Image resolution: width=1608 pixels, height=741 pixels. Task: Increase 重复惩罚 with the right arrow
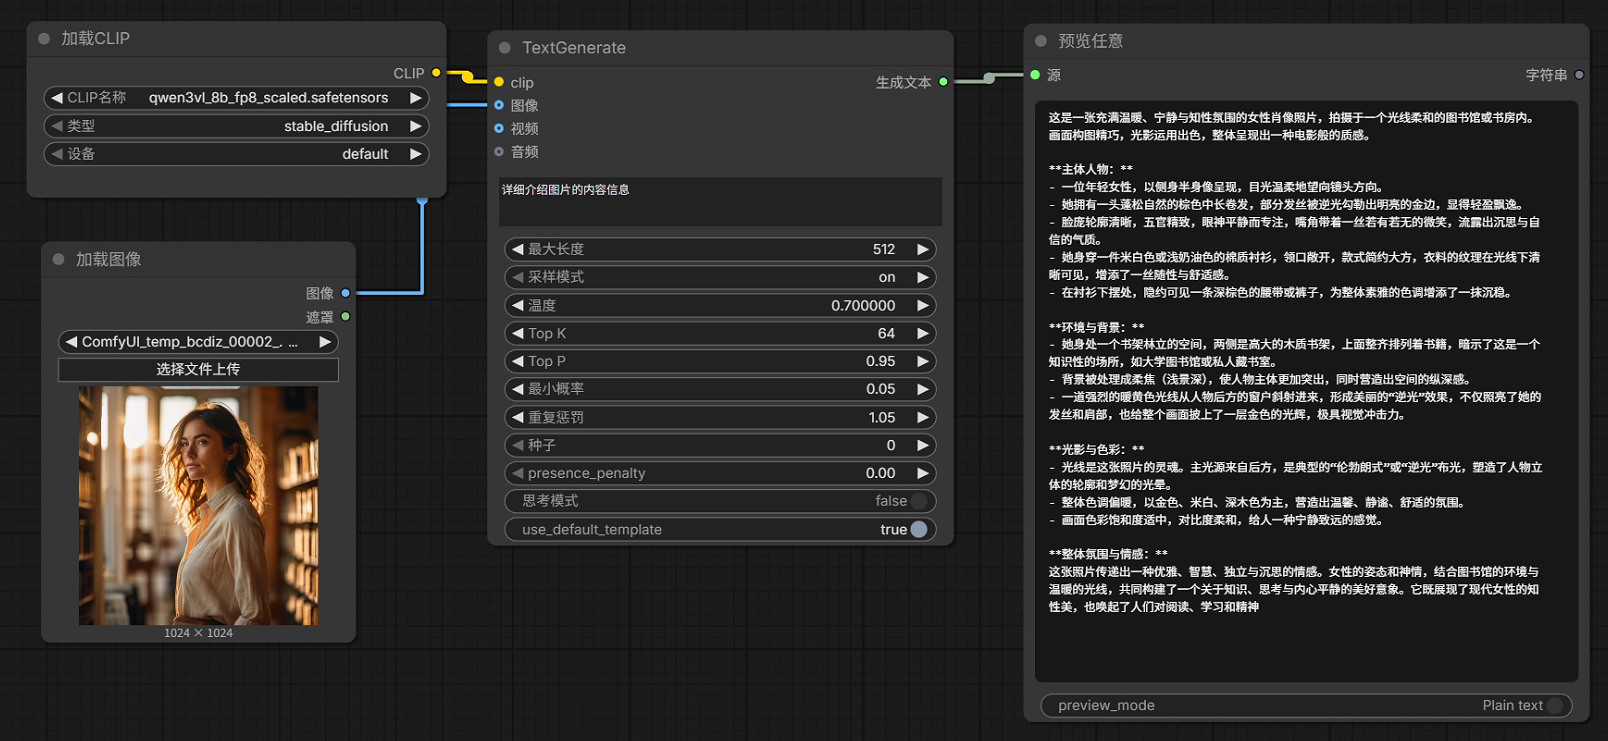point(923,417)
